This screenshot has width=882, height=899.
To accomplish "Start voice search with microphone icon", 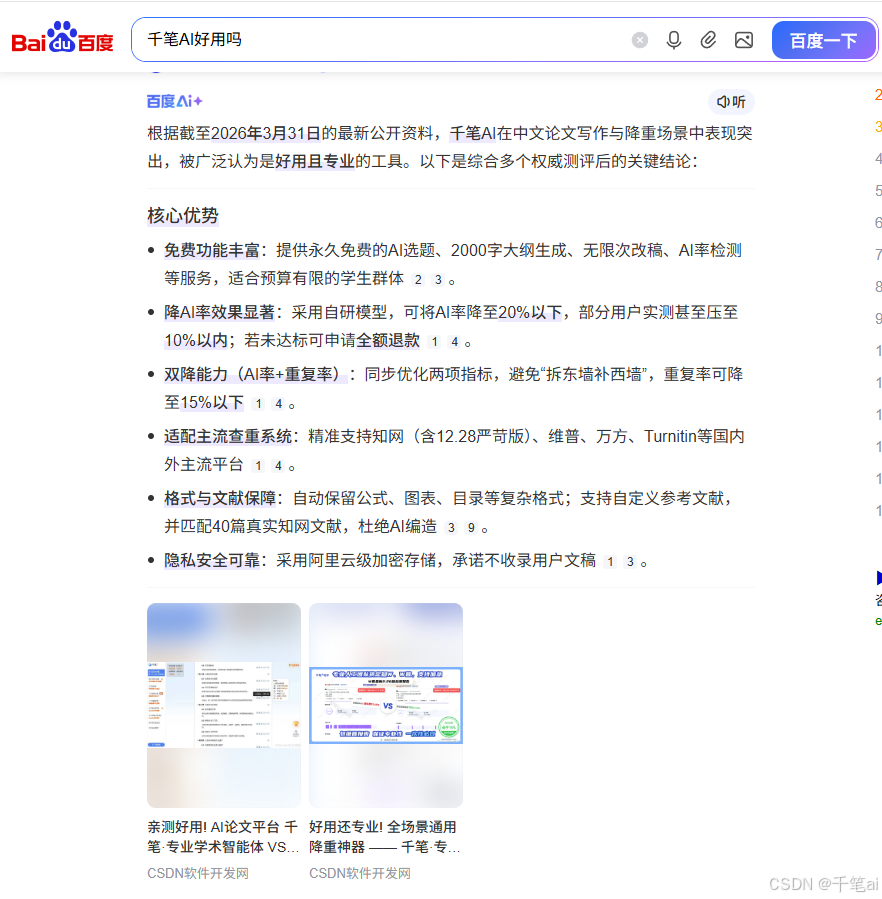I will [x=674, y=40].
